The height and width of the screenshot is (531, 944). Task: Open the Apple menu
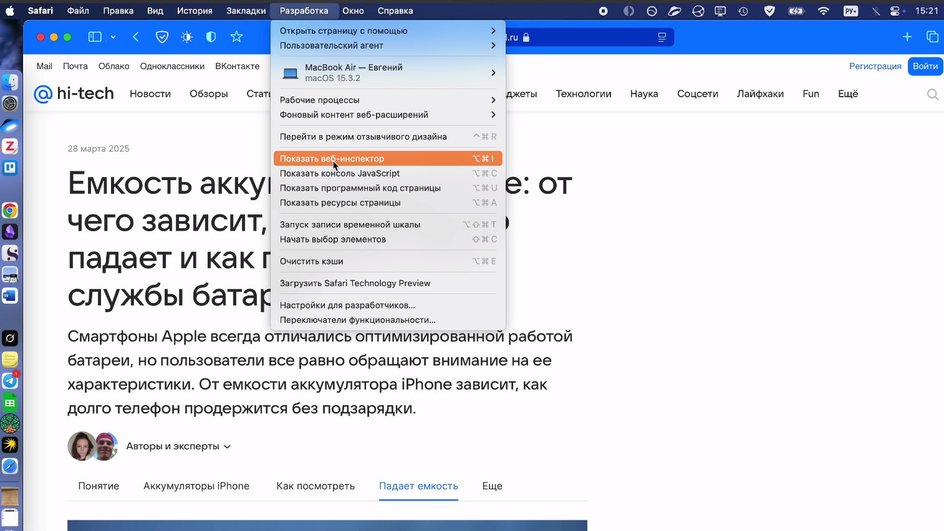tap(10, 11)
